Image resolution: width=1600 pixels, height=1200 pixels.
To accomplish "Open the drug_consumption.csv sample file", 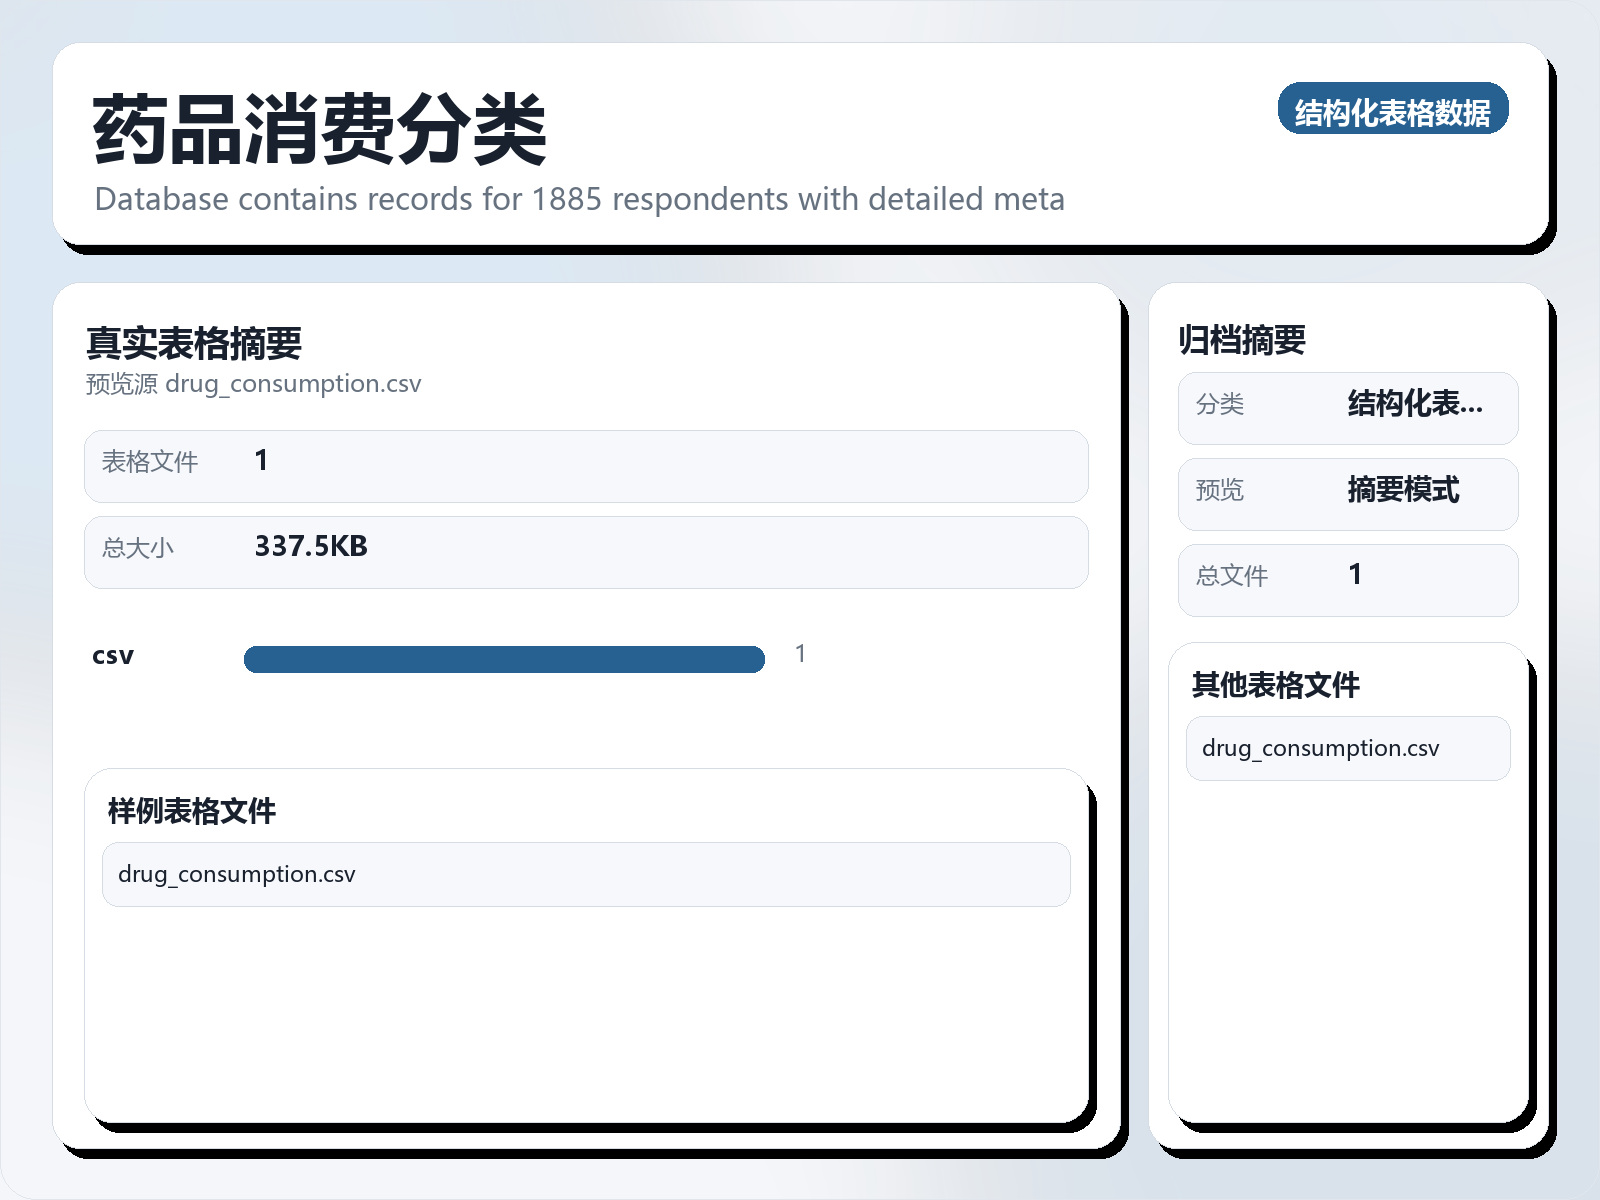I will point(585,873).
